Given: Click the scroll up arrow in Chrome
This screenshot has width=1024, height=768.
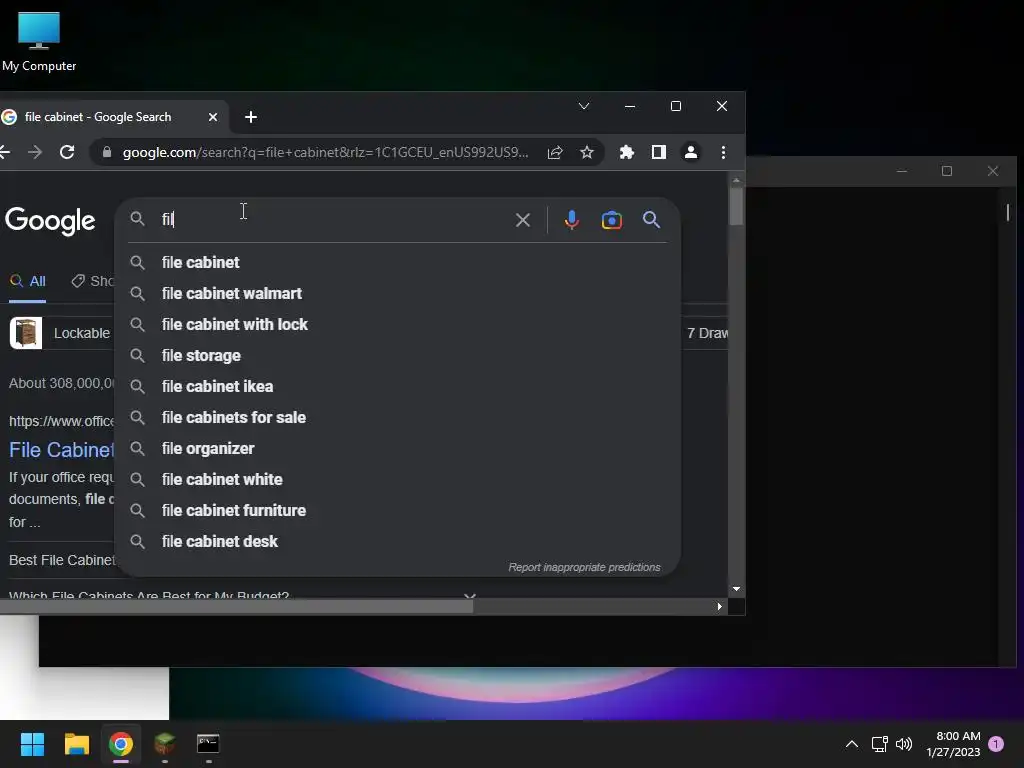Looking at the screenshot, I should click(x=736, y=180).
